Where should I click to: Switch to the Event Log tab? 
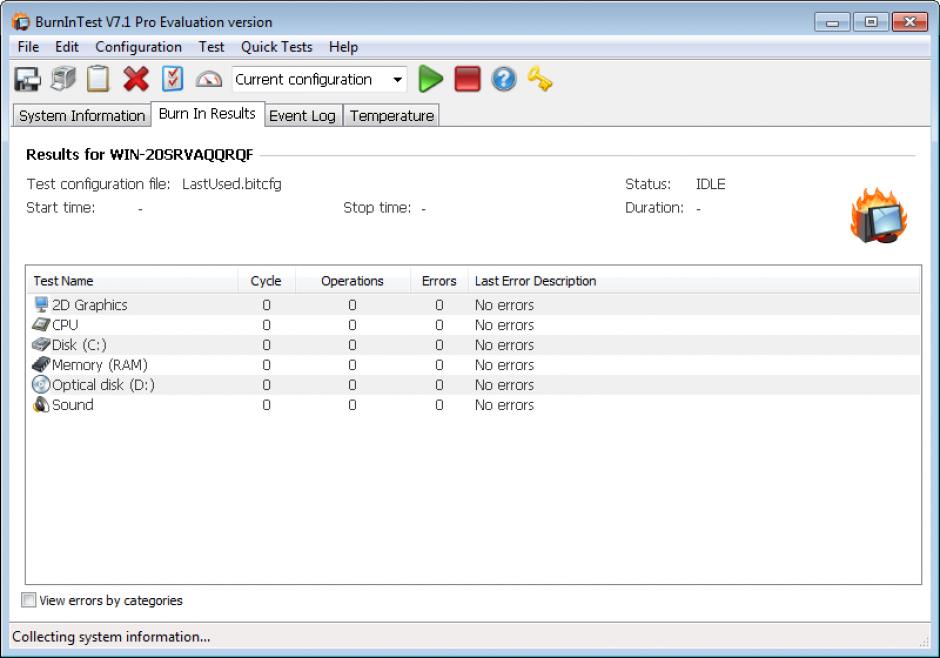[302, 116]
